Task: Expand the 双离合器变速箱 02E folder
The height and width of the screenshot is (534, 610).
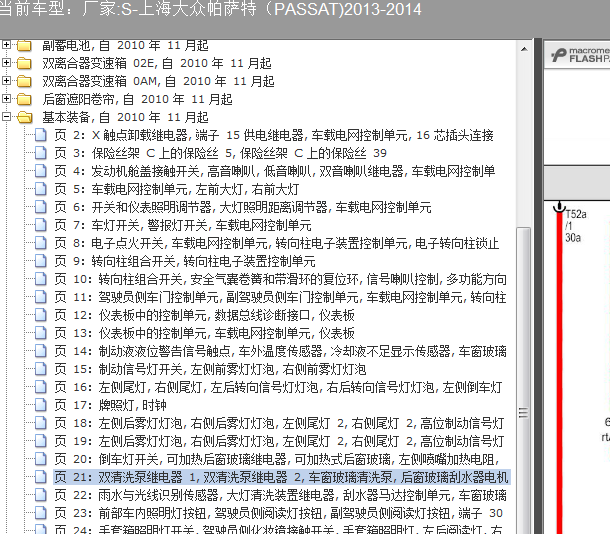Action: [x=6, y=62]
